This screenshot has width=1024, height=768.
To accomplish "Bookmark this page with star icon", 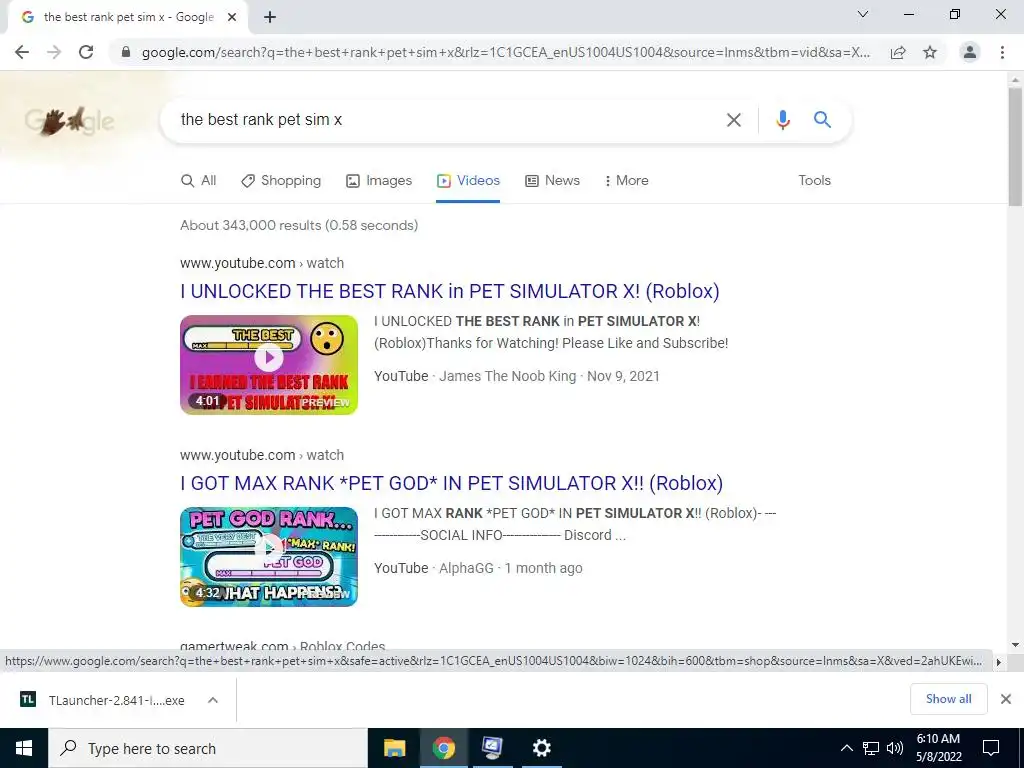I will pos(930,52).
